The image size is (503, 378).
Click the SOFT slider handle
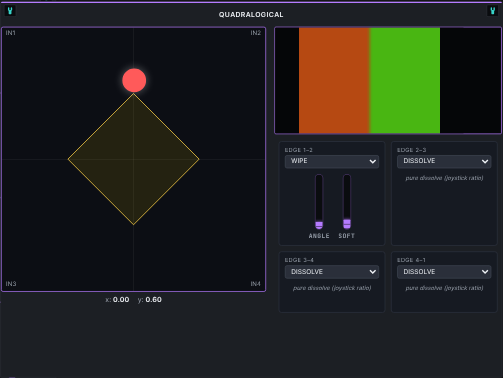347,224
